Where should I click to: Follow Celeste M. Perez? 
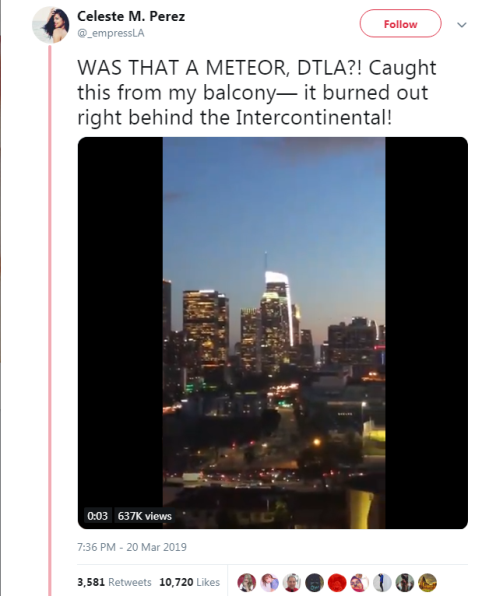[x=400, y=24]
